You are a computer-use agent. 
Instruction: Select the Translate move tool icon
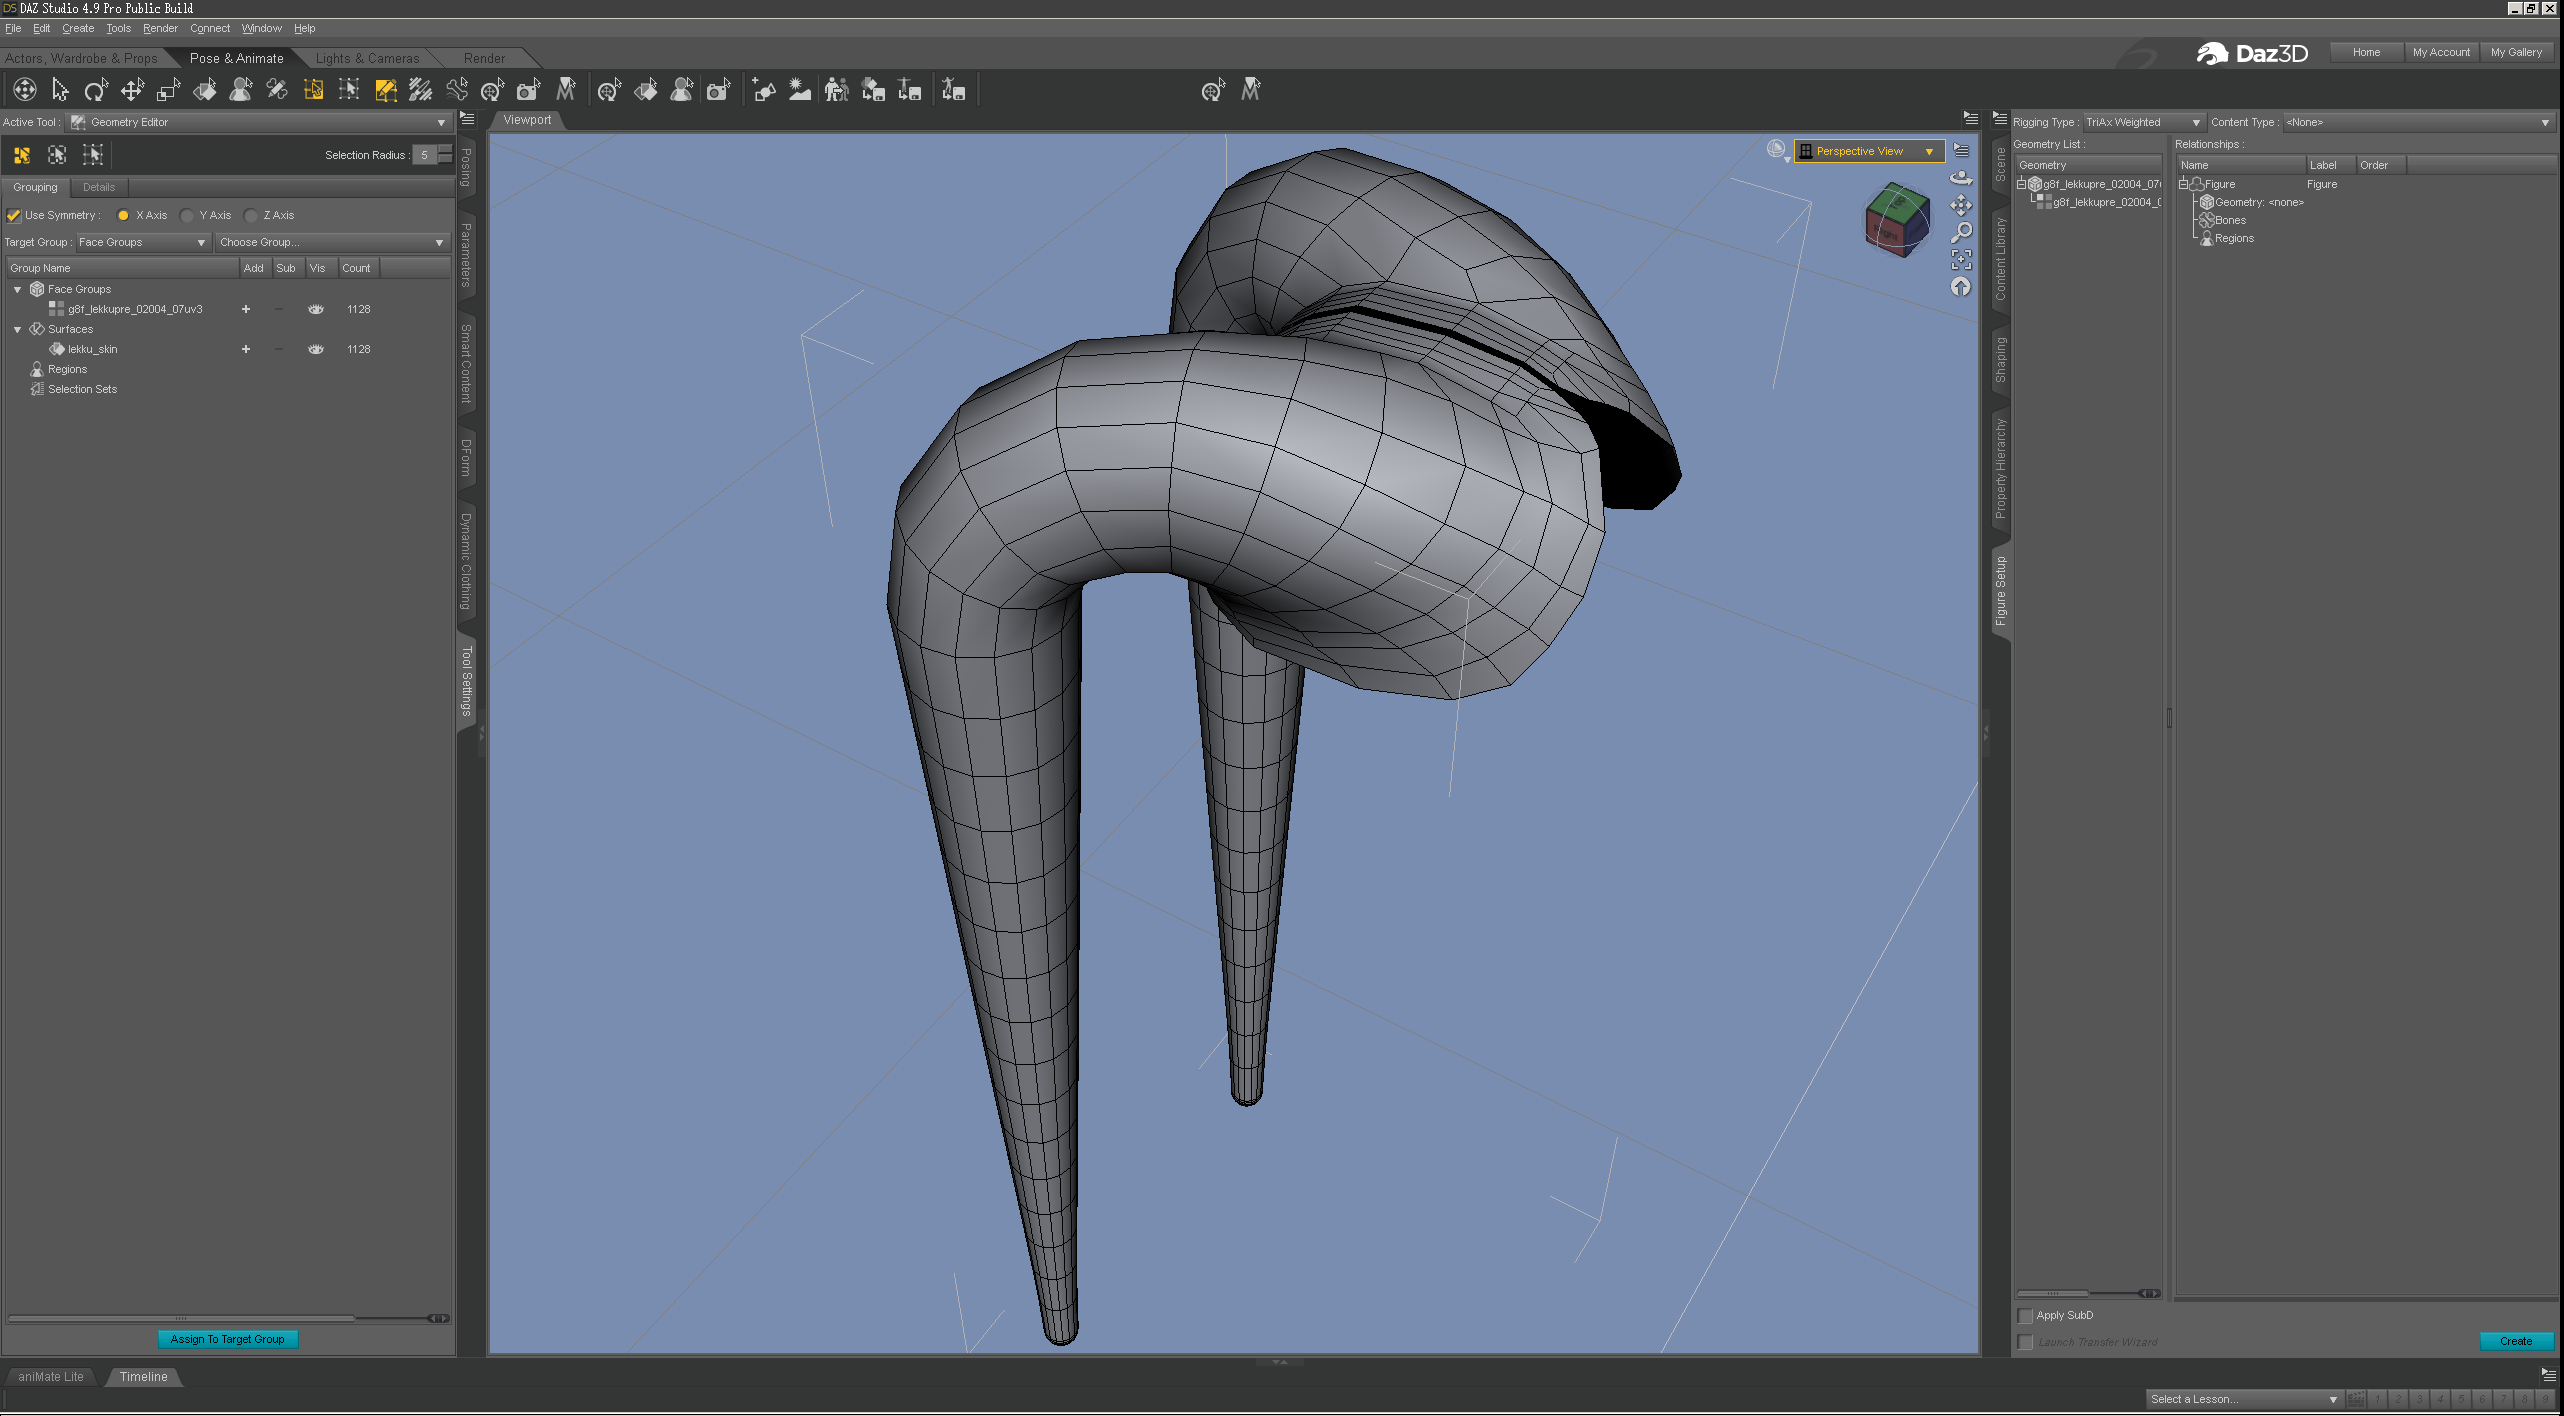132,91
